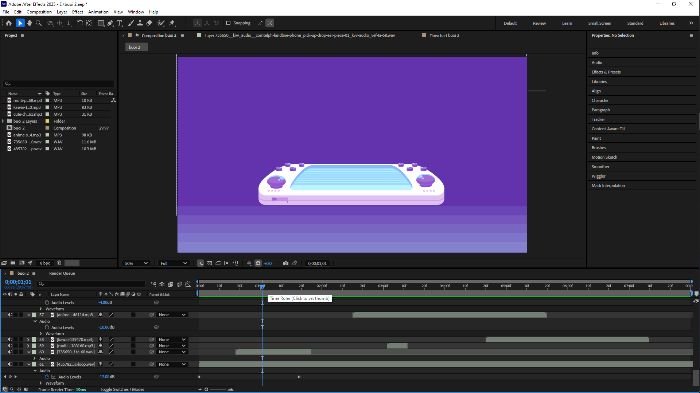Image resolution: width=700 pixels, height=393 pixels.
Task: Toggle the Snapping checkbox
Action: [x=228, y=23]
